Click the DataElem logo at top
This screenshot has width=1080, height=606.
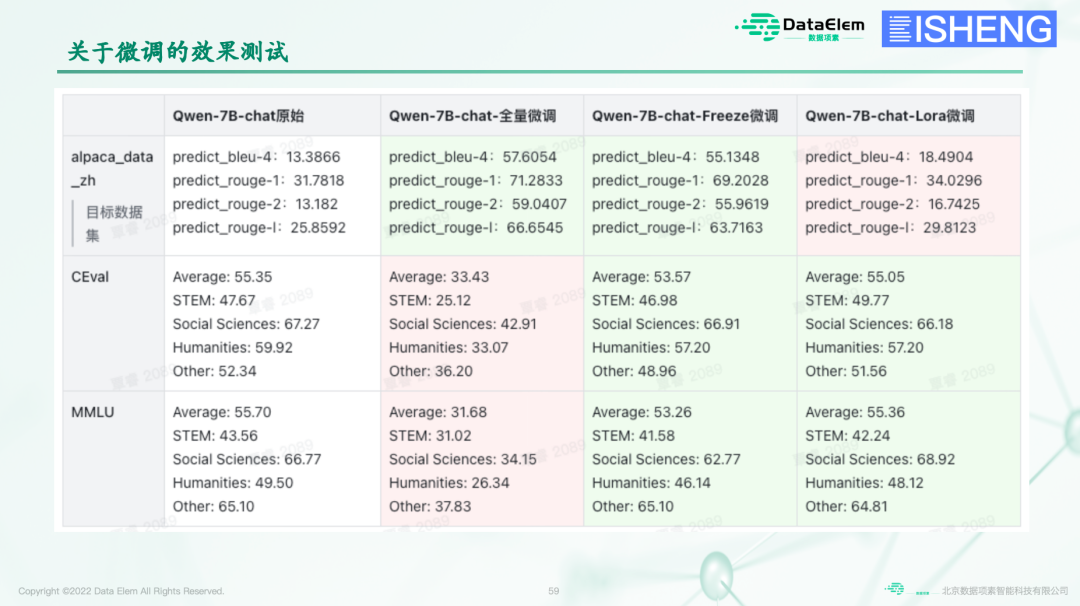[x=800, y=28]
